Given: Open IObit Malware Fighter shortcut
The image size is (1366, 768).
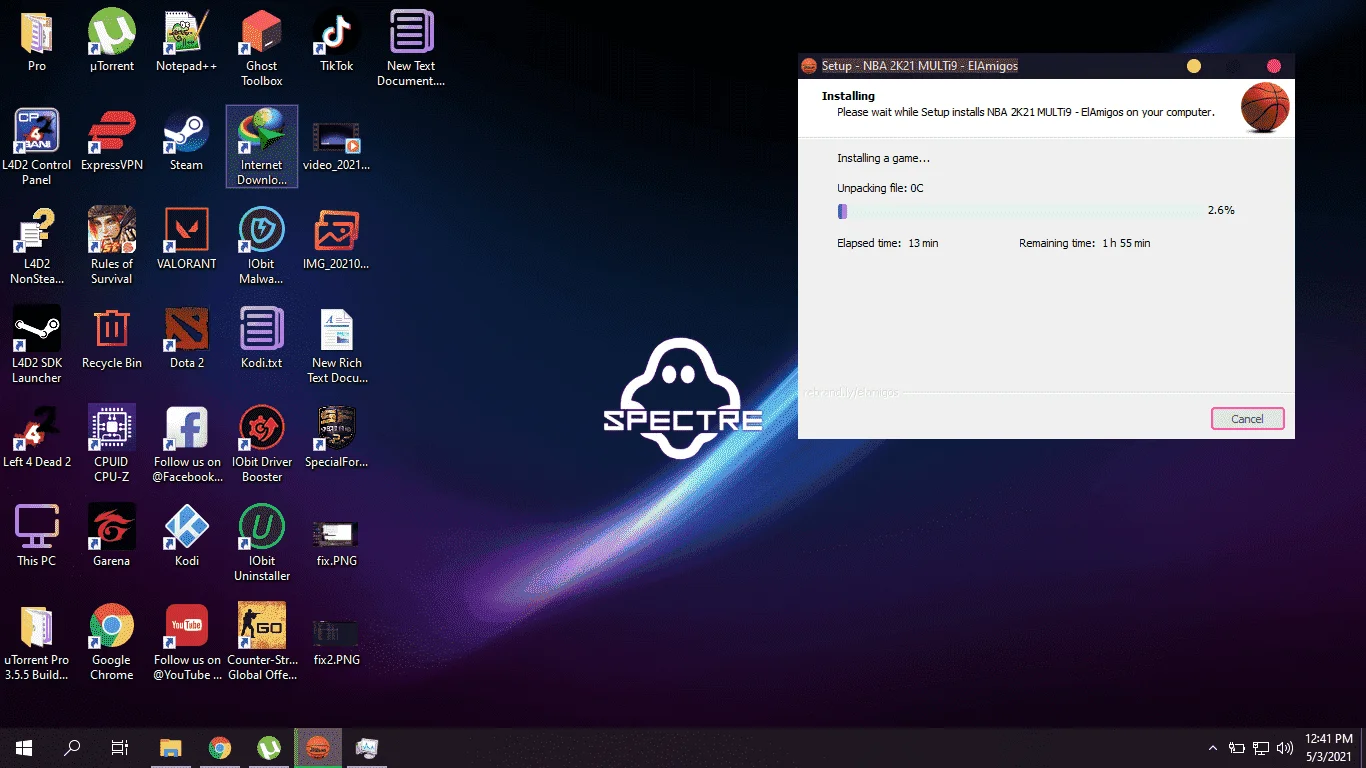Looking at the screenshot, I should click(x=262, y=245).
